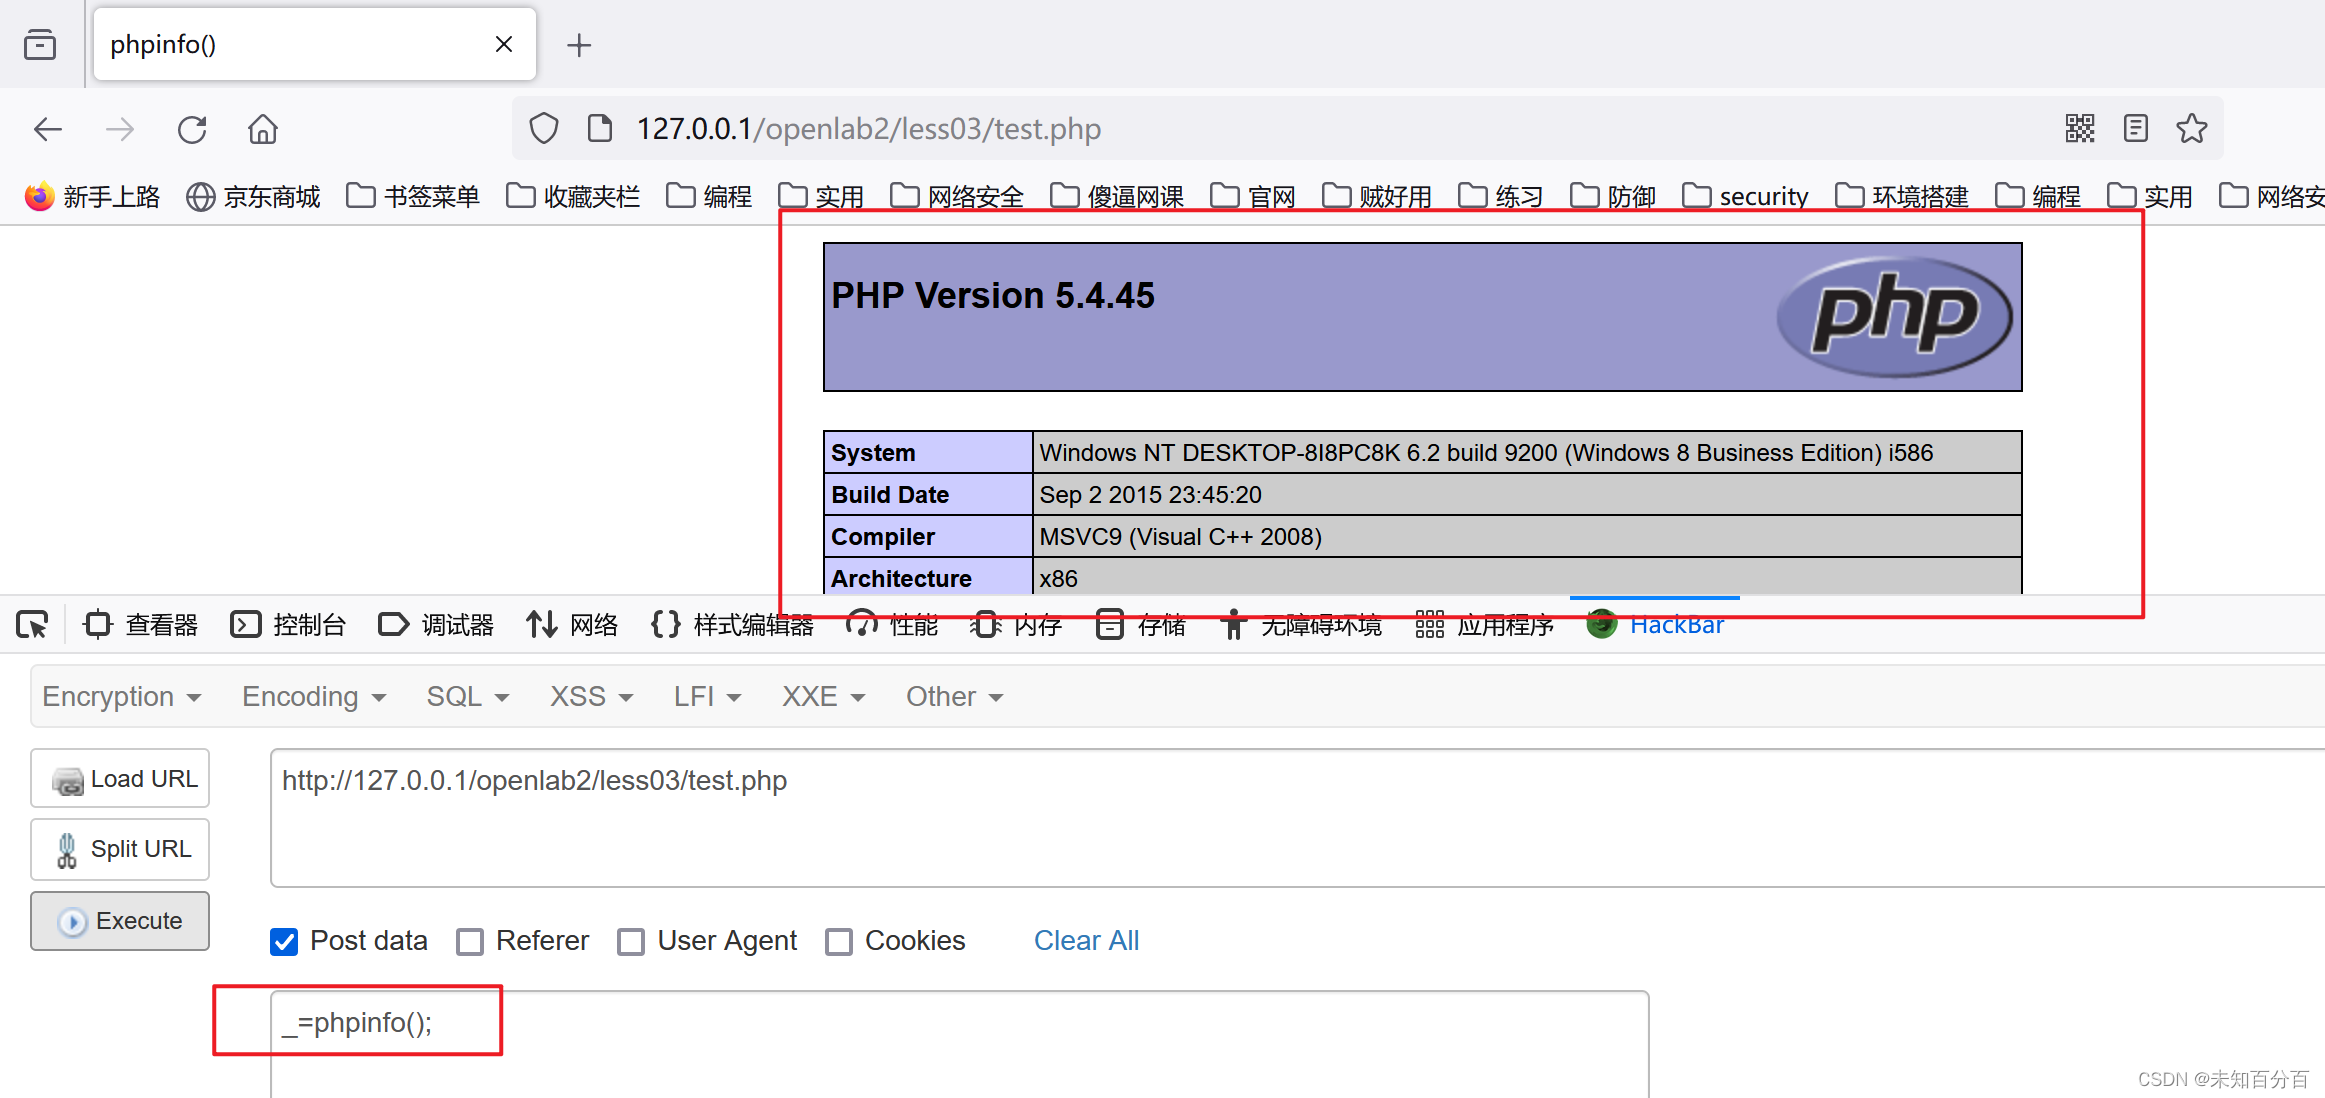Open the 查看器 inspector panel

click(141, 625)
